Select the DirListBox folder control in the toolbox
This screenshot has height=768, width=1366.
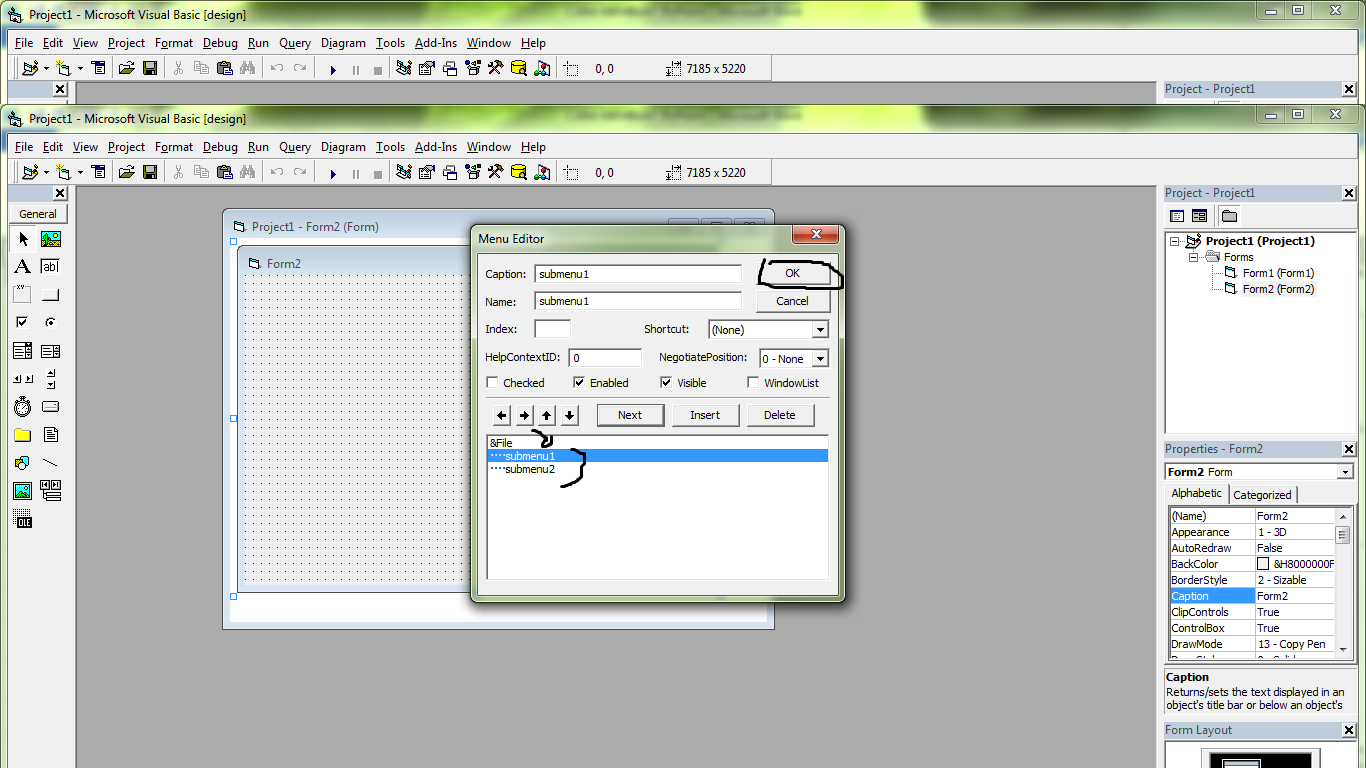pyautogui.click(x=23, y=435)
